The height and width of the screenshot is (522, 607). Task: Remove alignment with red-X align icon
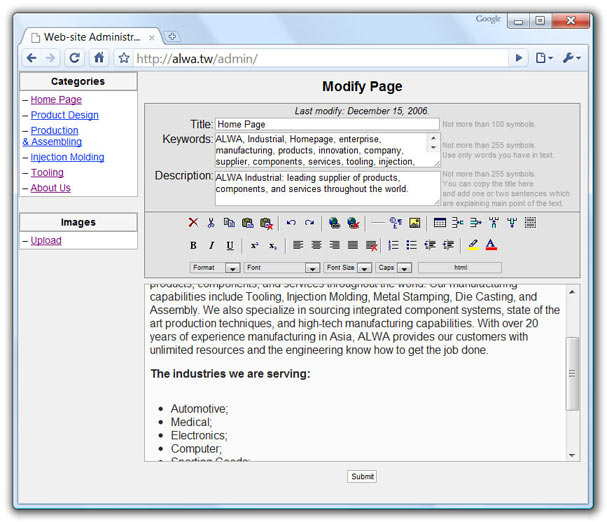tap(372, 246)
